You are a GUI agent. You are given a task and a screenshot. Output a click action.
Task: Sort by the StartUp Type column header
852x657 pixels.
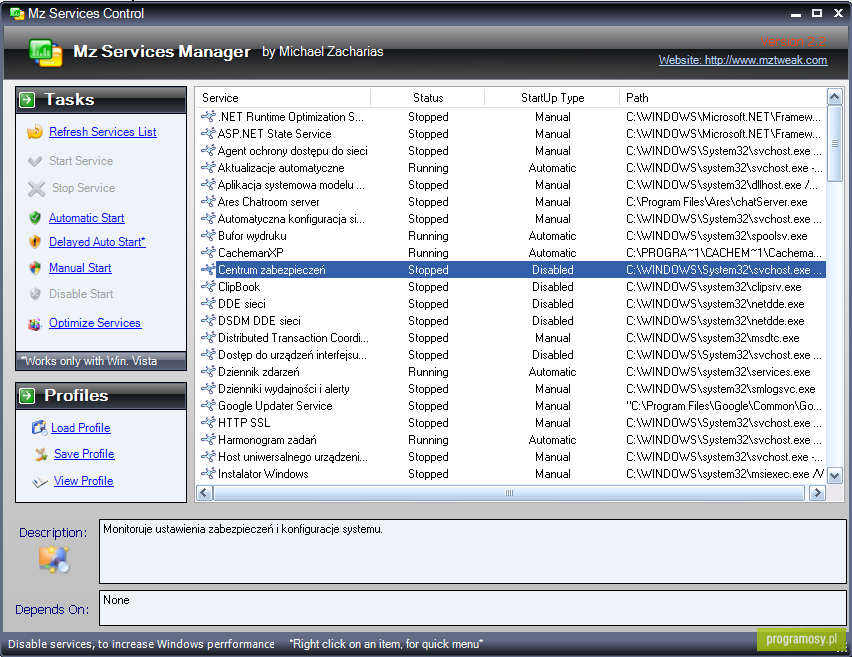[552, 98]
